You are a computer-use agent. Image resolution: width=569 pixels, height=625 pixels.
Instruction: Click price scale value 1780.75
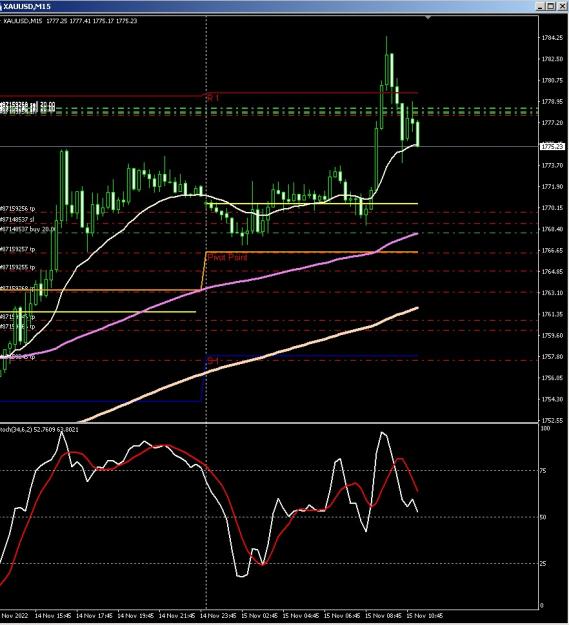552,81
